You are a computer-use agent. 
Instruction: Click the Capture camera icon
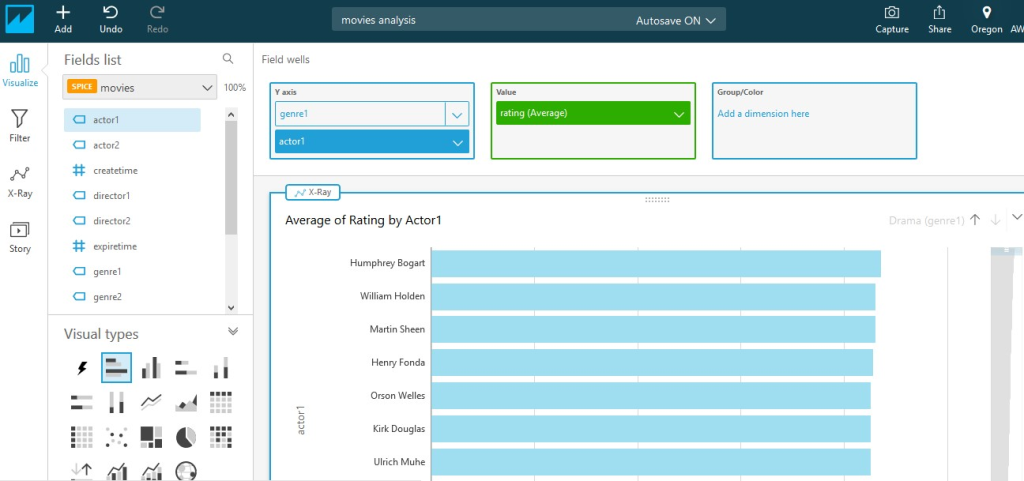[891, 12]
